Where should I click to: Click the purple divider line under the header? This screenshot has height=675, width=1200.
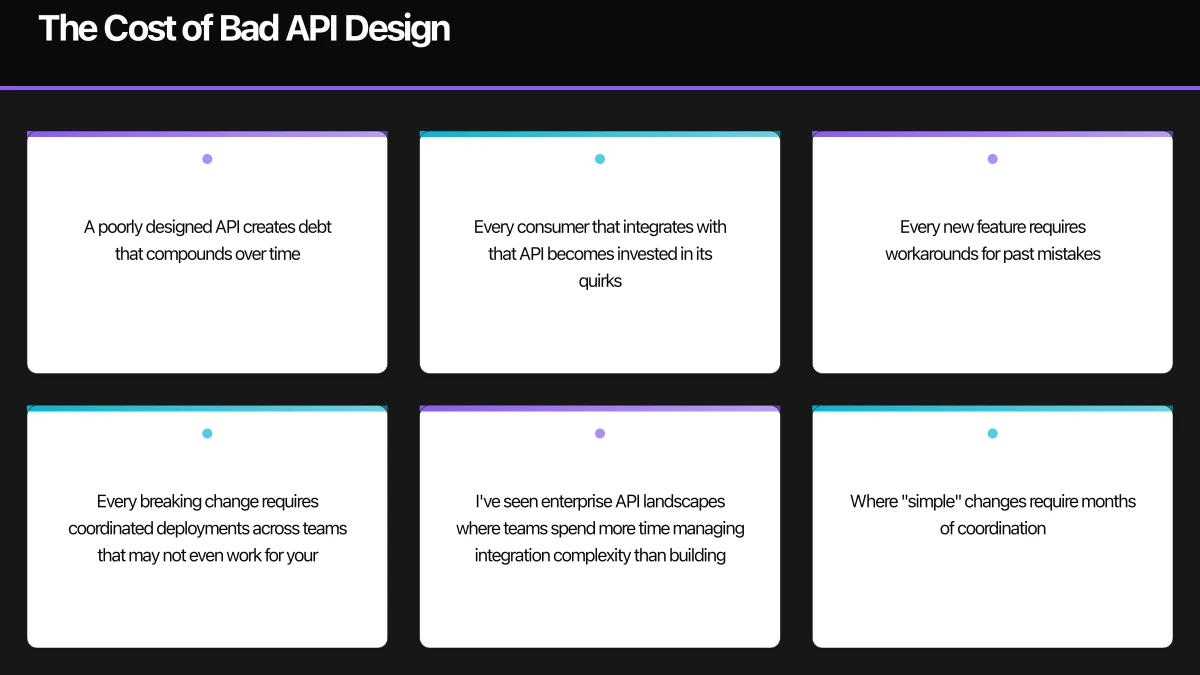pyautogui.click(x=600, y=87)
